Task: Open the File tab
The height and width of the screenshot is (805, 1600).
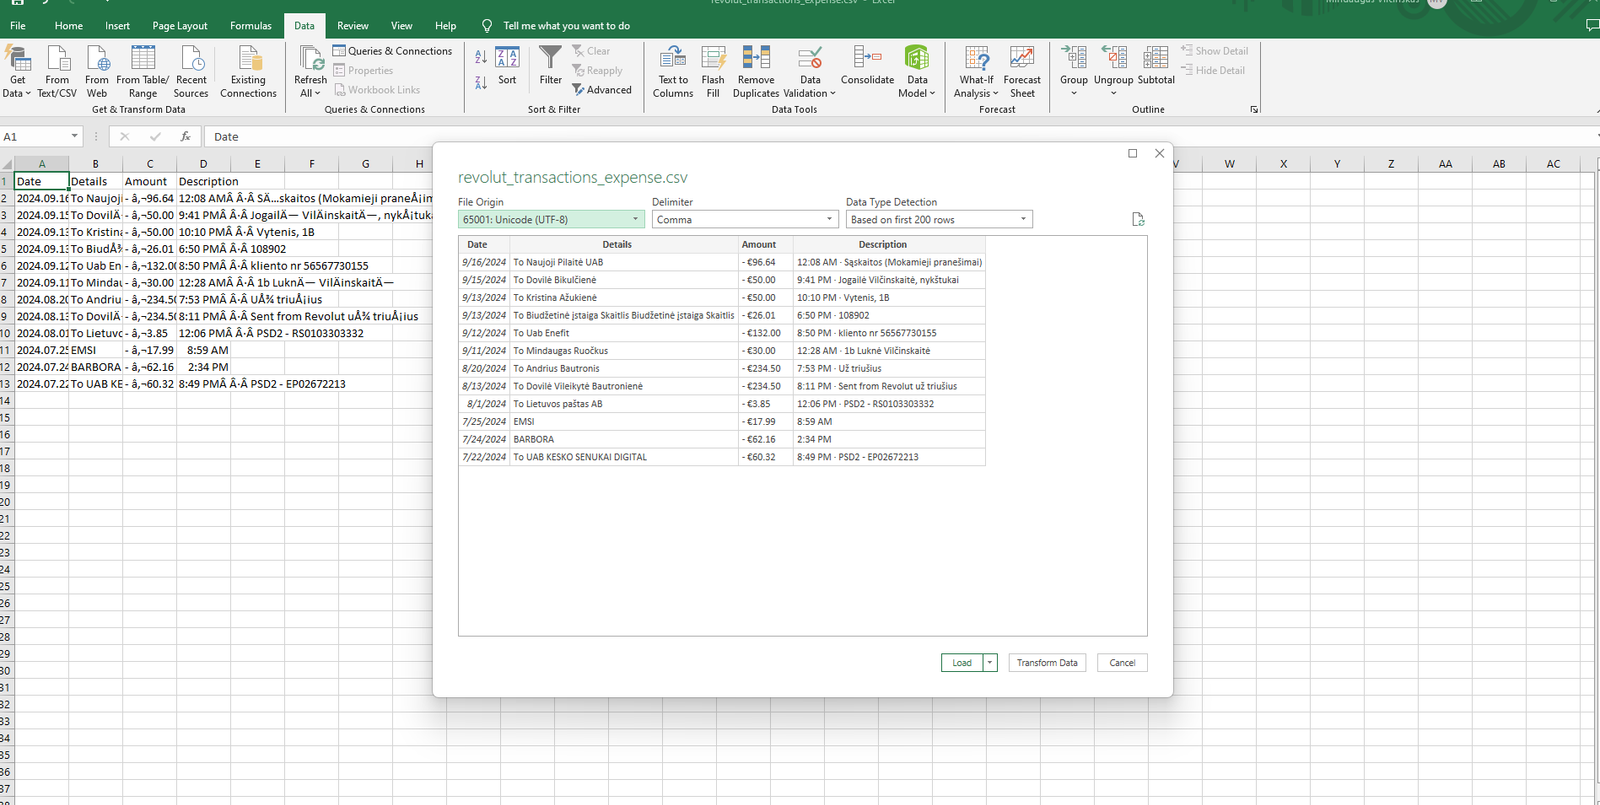Action: [x=18, y=26]
